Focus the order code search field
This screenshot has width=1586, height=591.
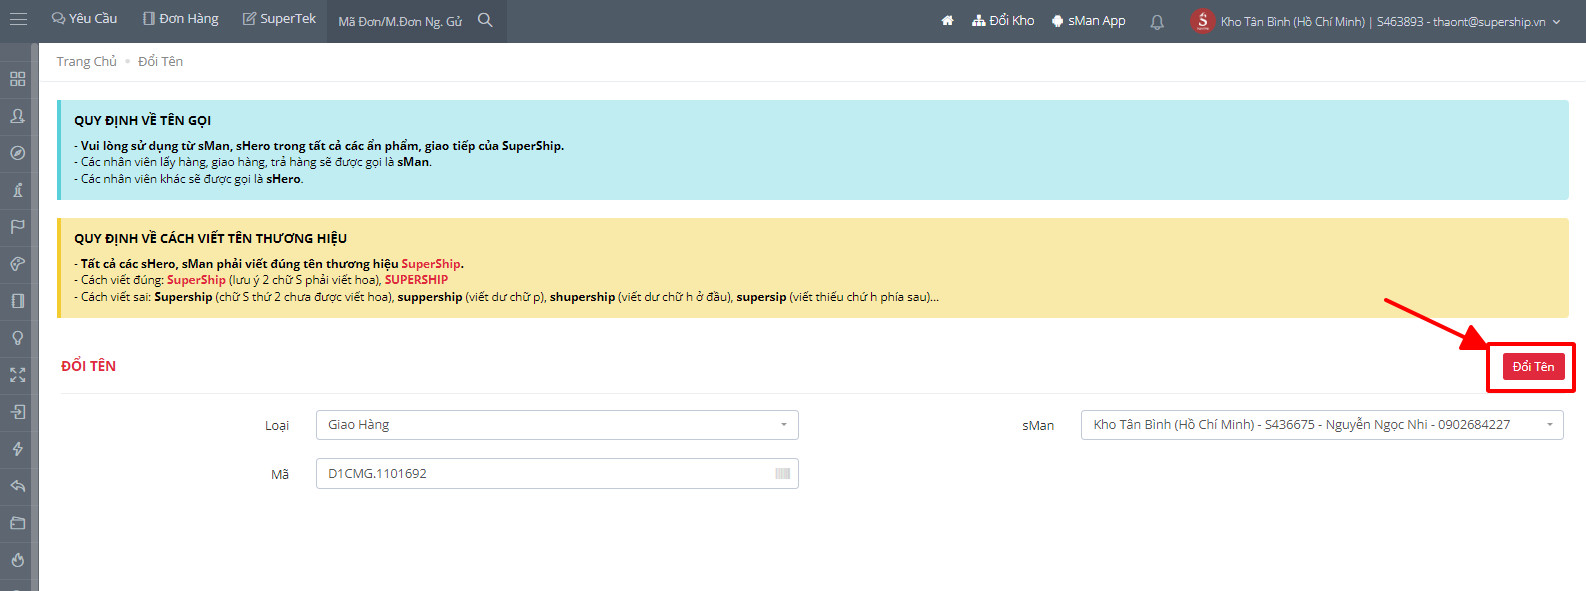point(400,21)
